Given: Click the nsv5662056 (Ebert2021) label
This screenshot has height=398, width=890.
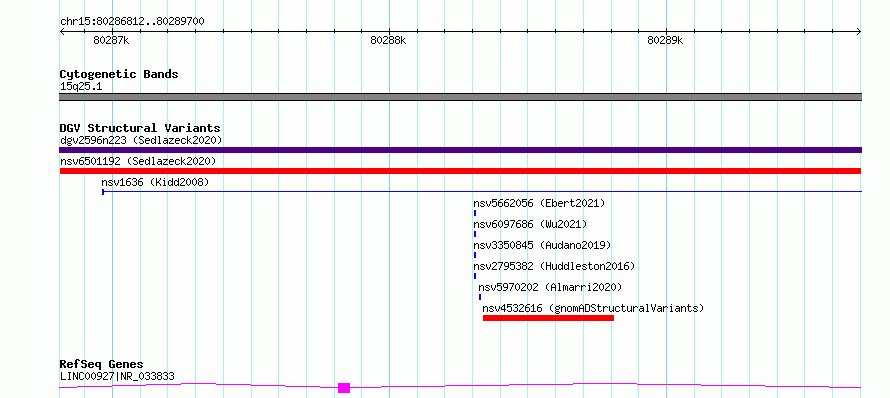Looking at the screenshot, I should (x=539, y=203).
